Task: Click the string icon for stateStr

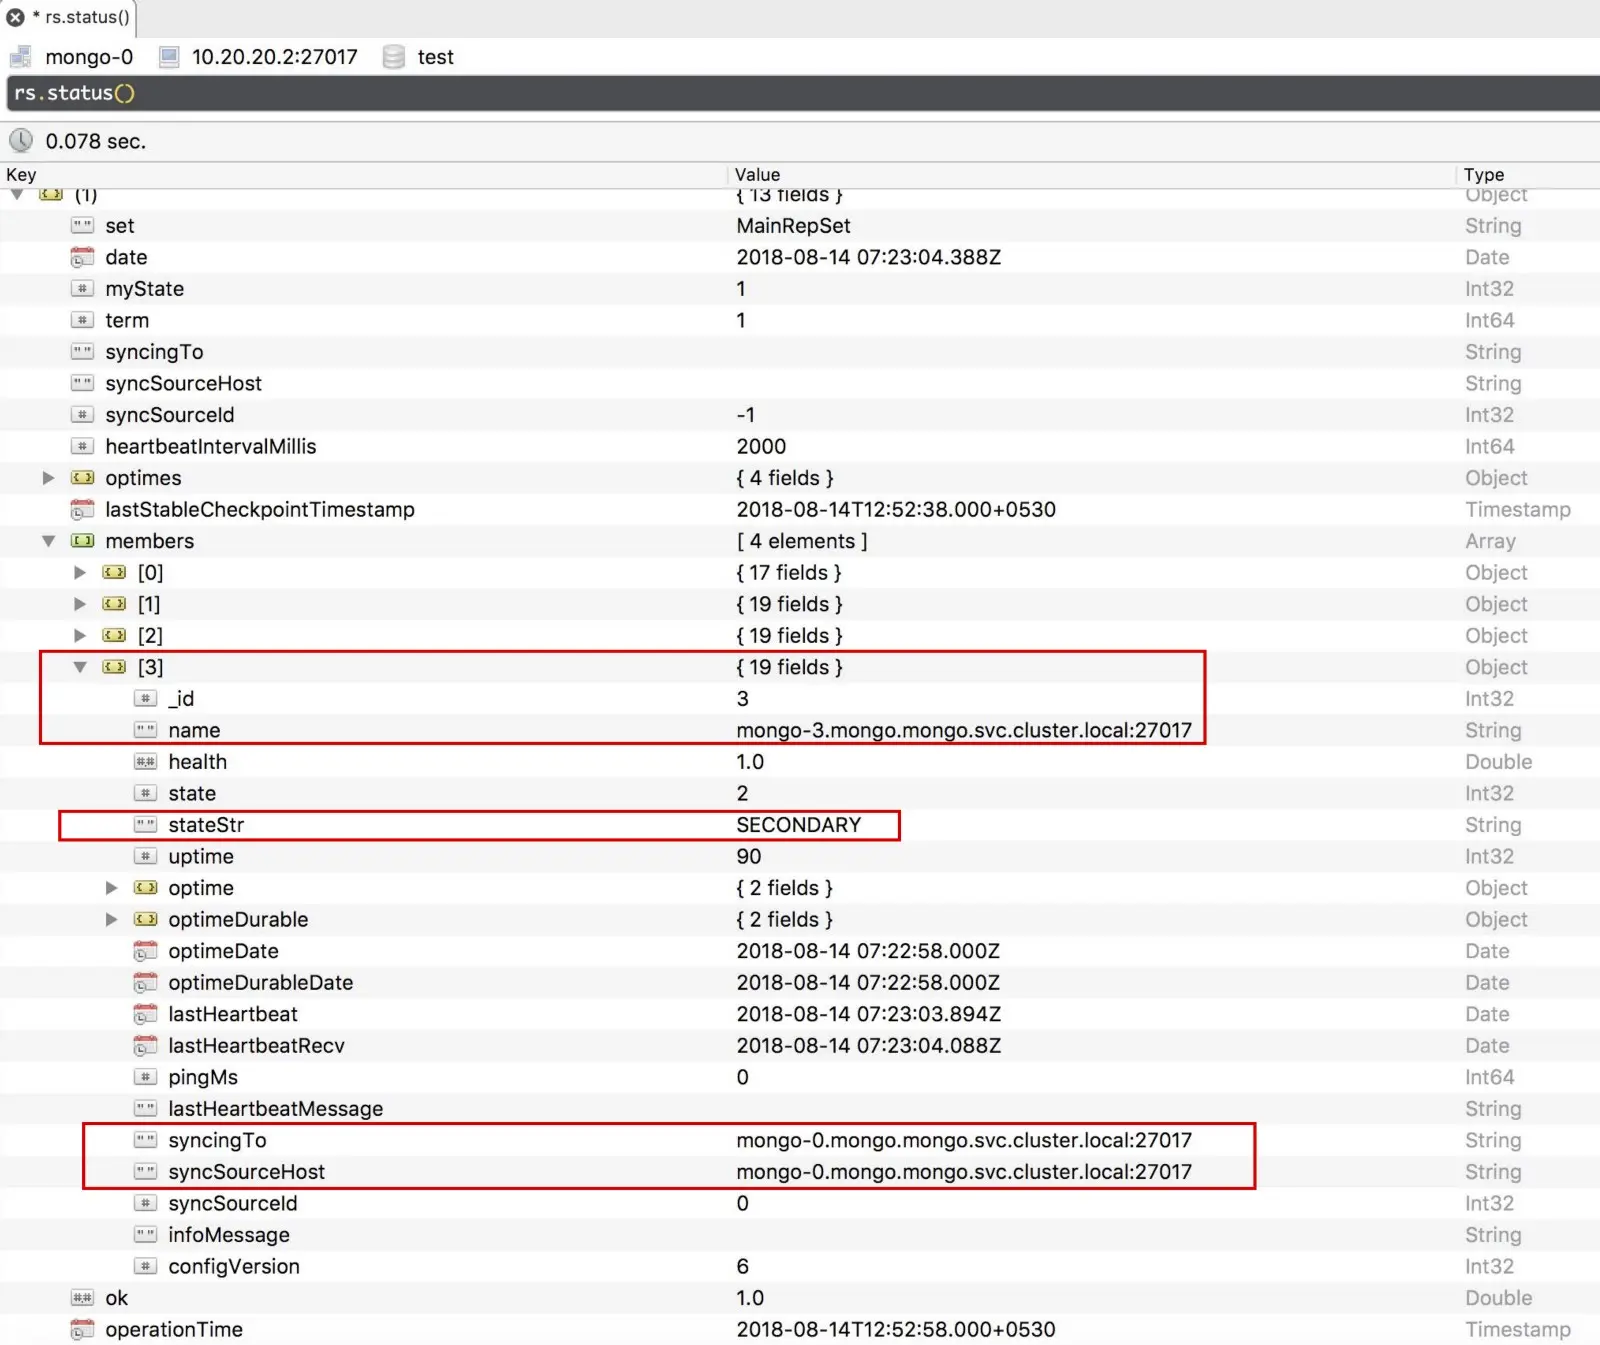Action: (145, 825)
